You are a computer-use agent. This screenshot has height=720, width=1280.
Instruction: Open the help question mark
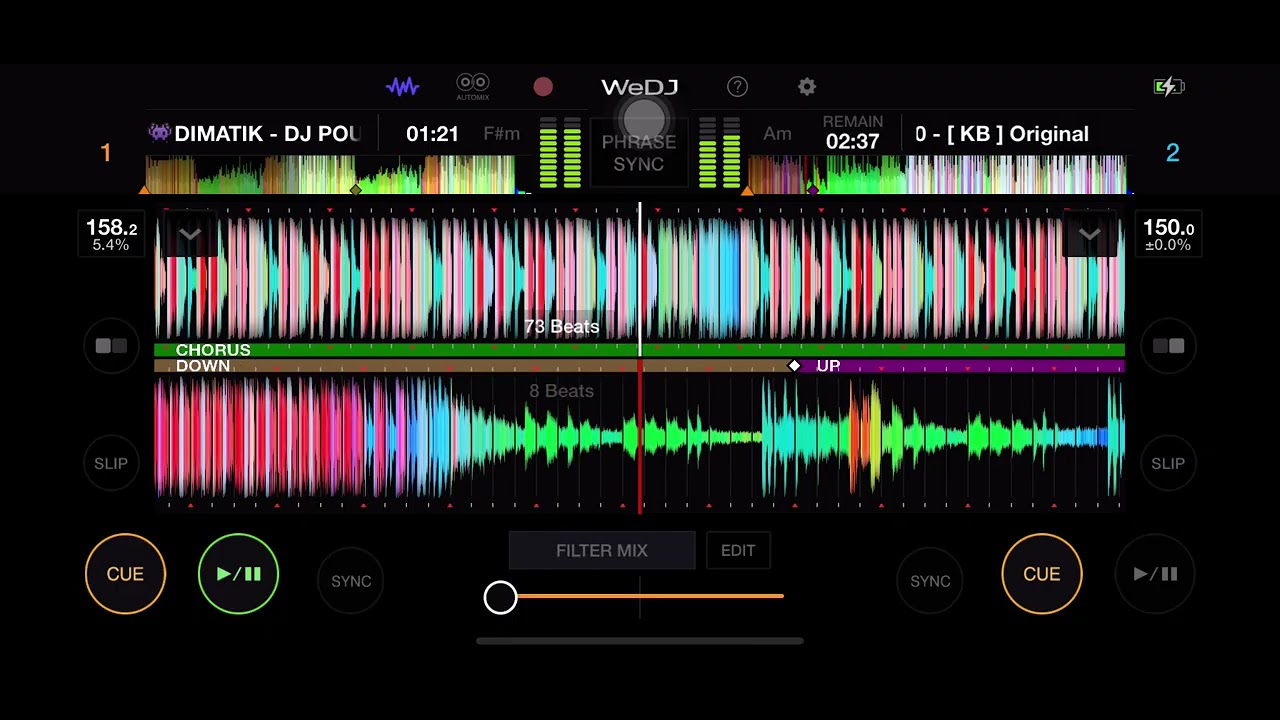click(x=737, y=87)
